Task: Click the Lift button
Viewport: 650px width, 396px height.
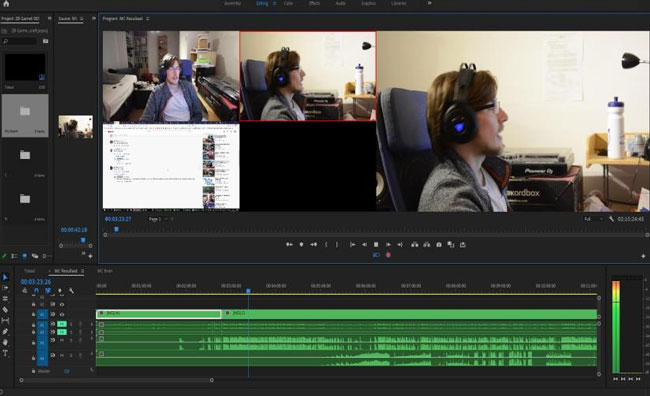Action: (x=415, y=245)
